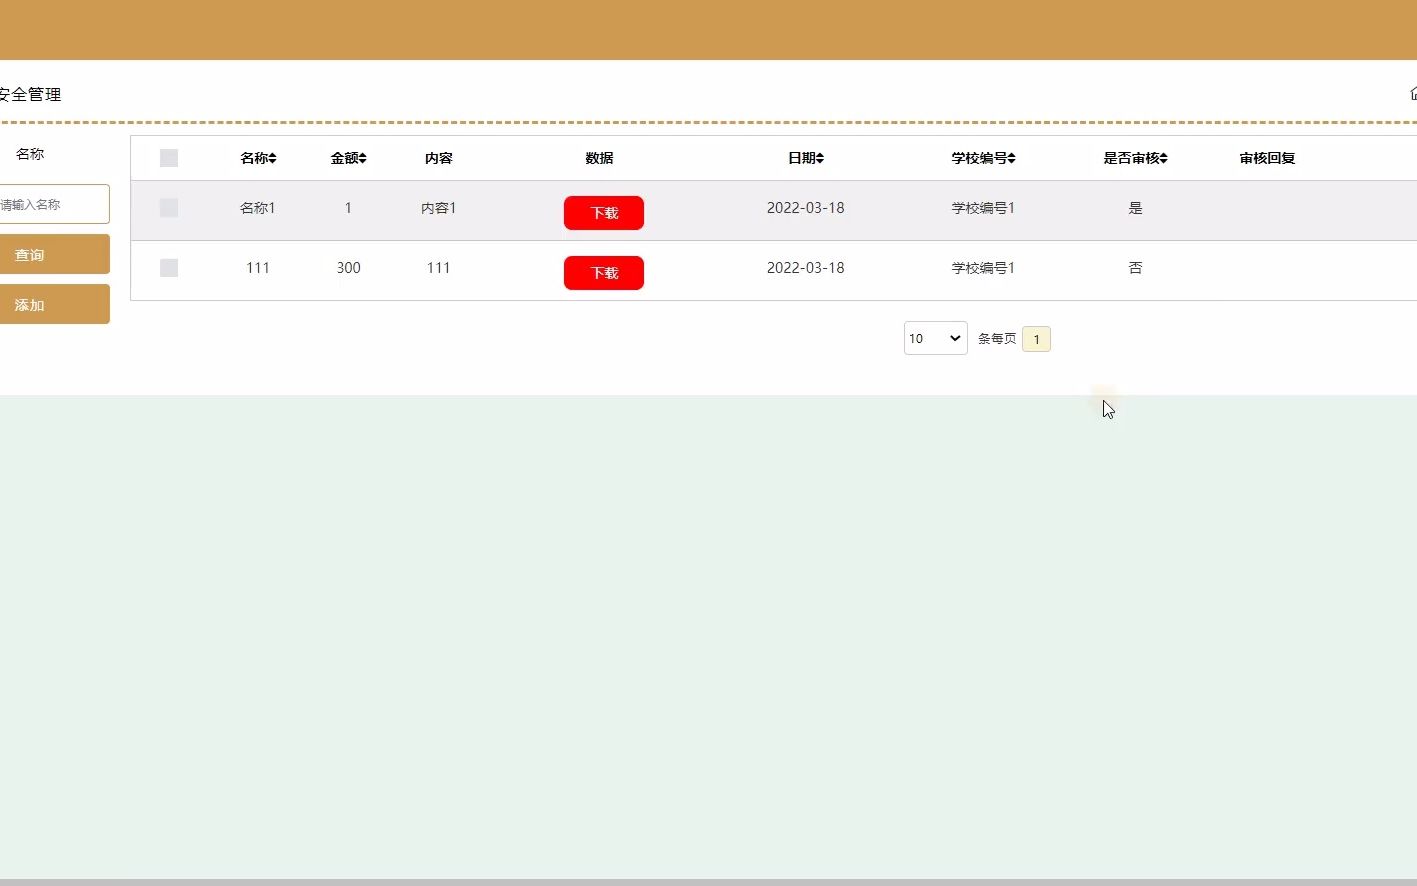This screenshot has height=886, width=1417.
Task: Click the 审核回复 column header
Action: point(1267,158)
